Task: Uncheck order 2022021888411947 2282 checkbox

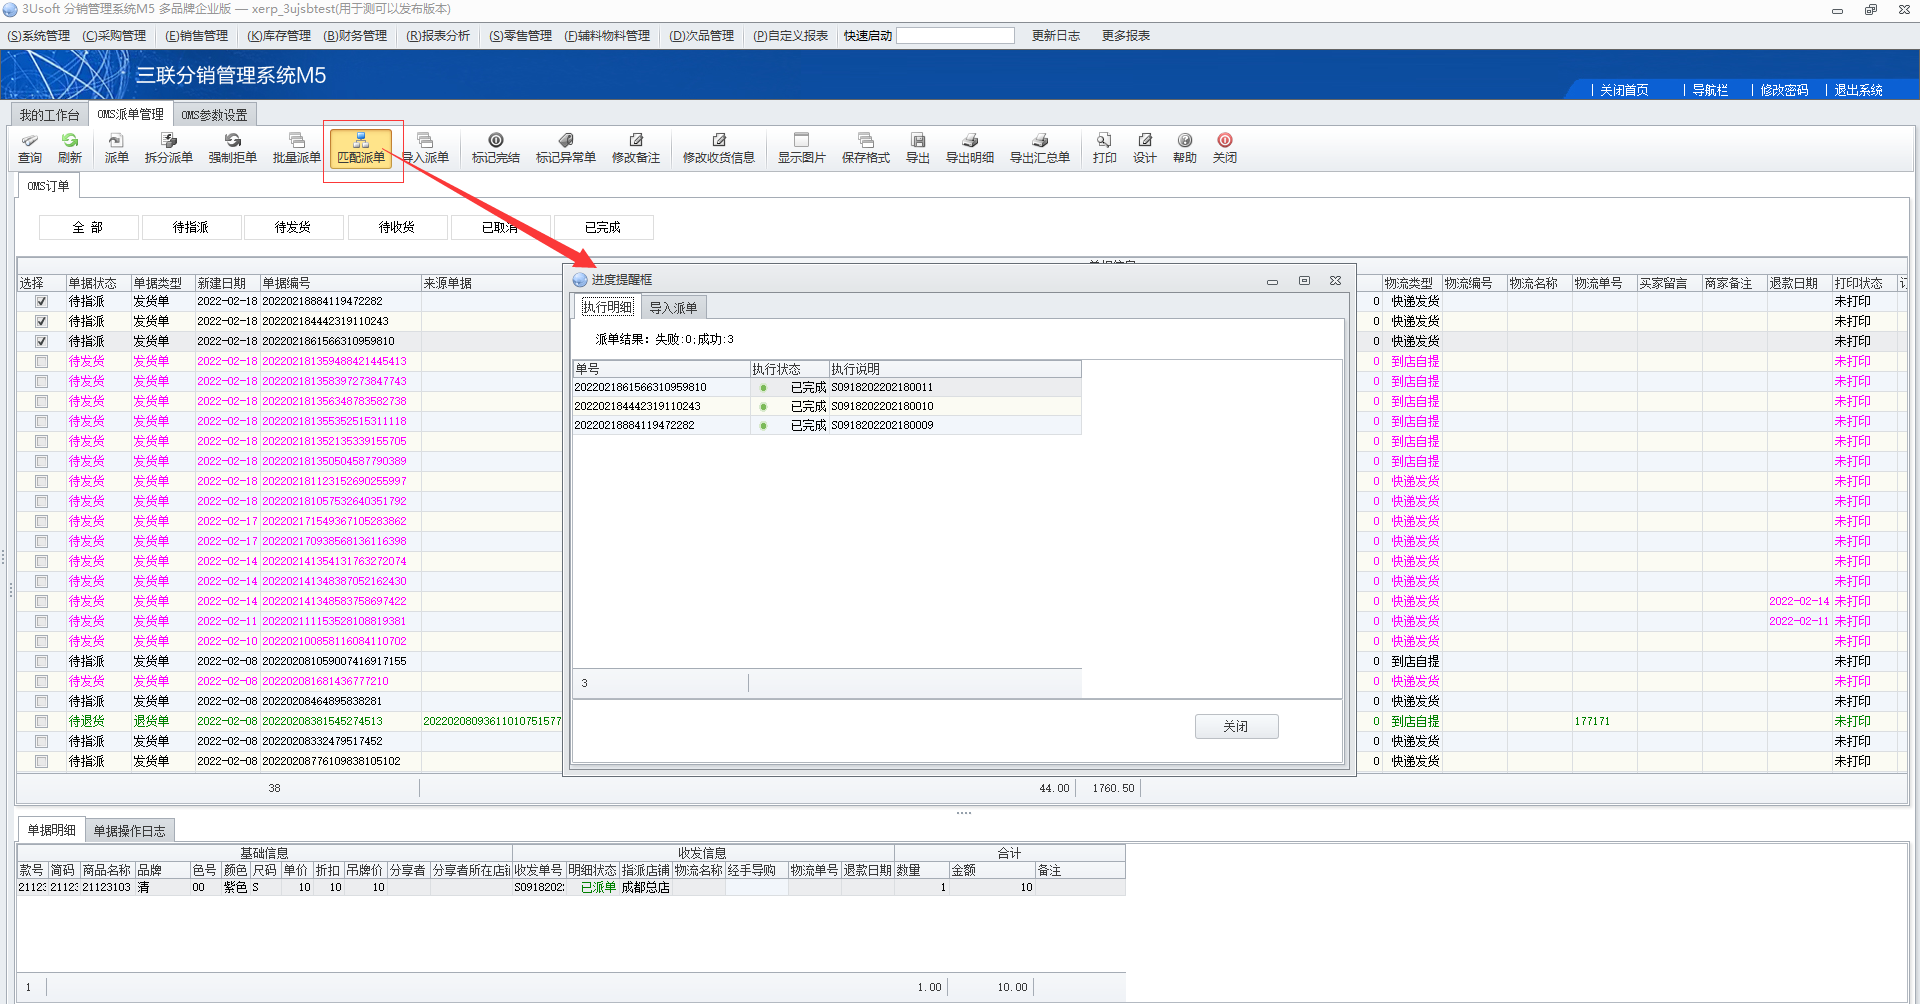Action: click(x=41, y=301)
